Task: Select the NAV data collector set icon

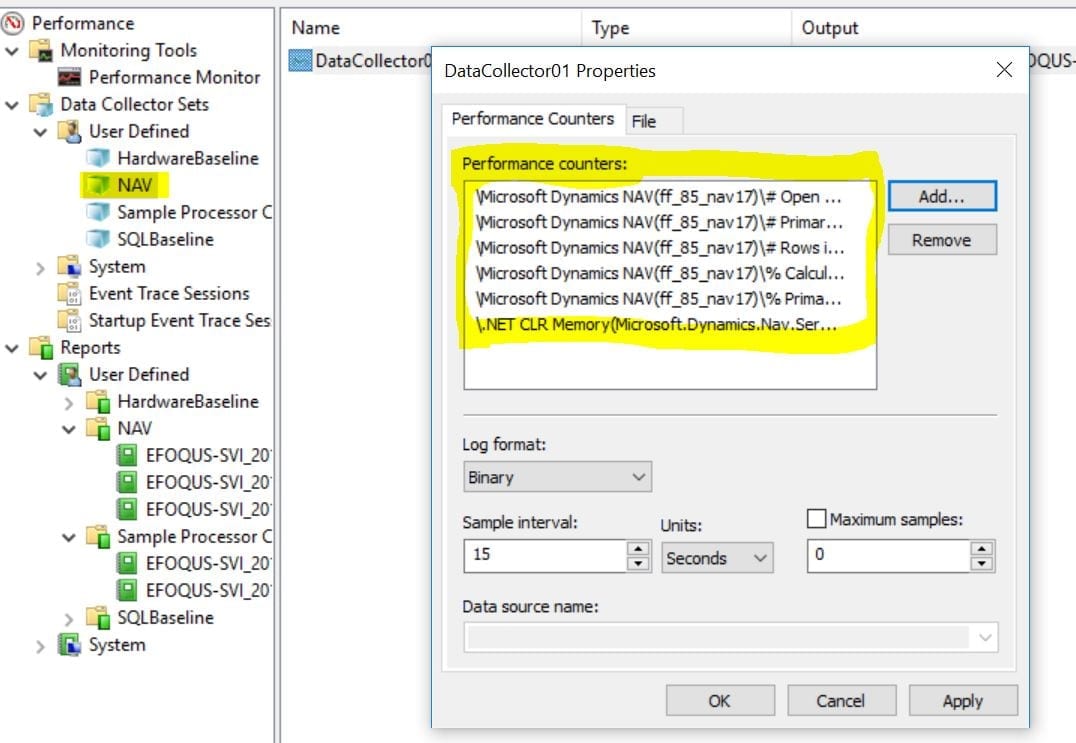Action: coord(97,185)
